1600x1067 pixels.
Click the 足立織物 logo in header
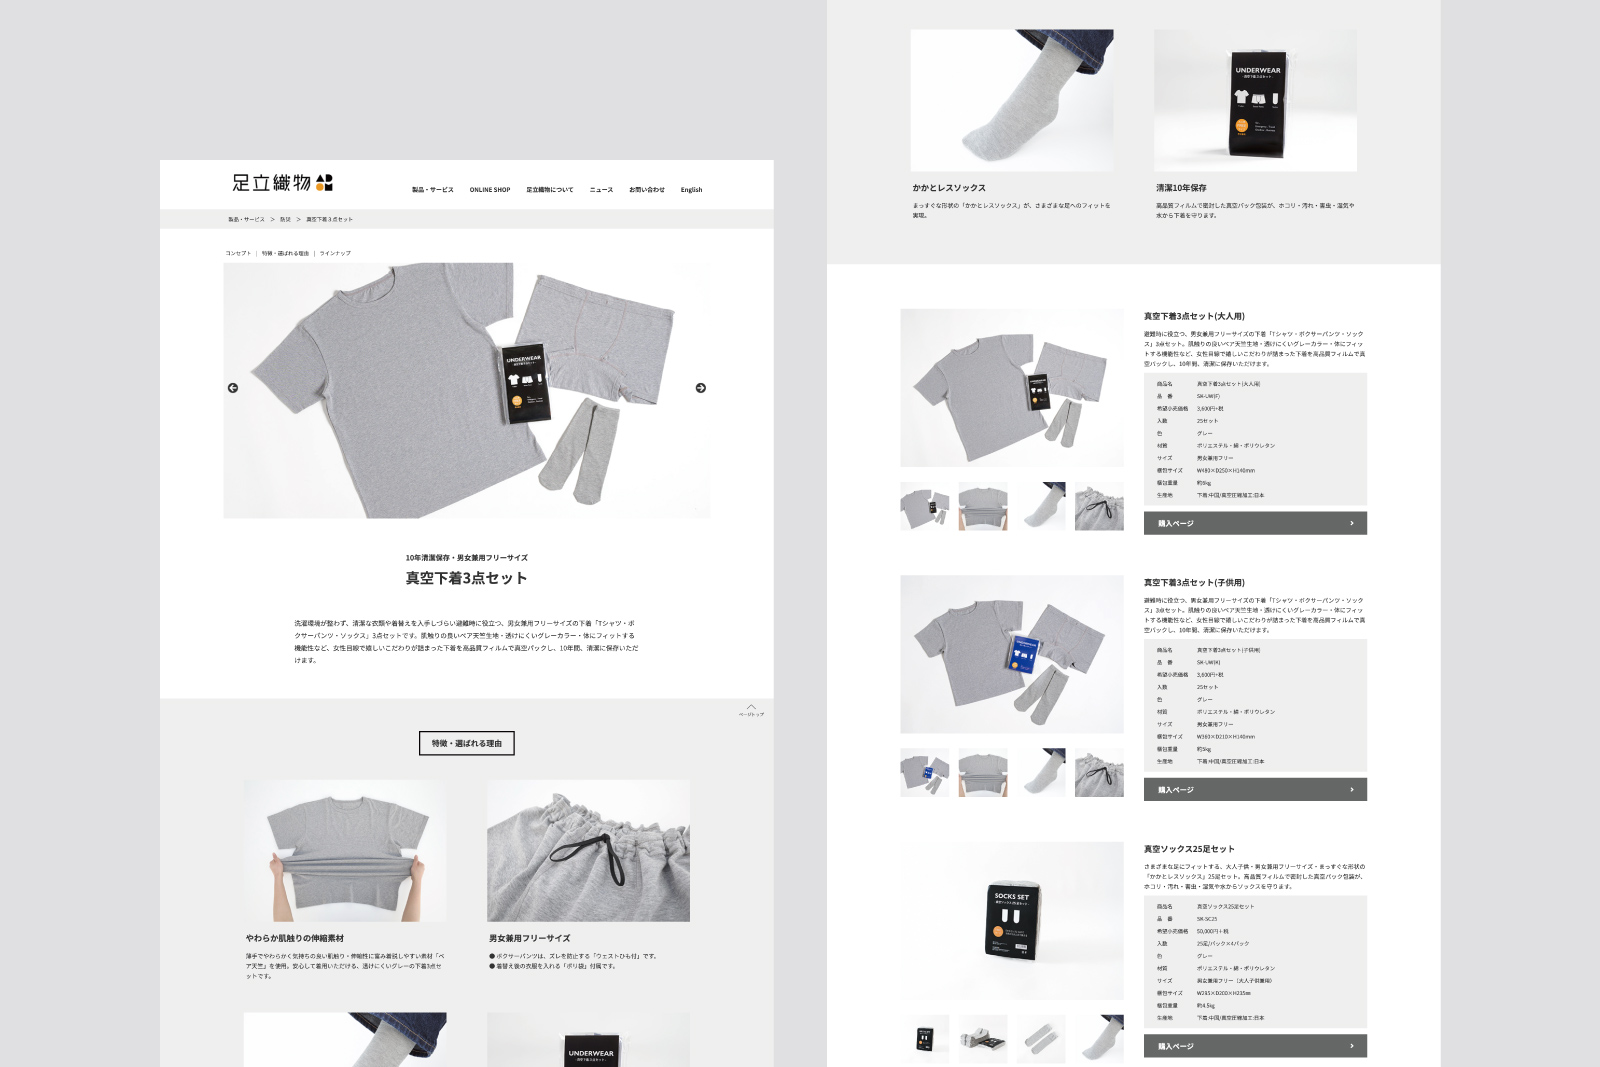click(282, 183)
